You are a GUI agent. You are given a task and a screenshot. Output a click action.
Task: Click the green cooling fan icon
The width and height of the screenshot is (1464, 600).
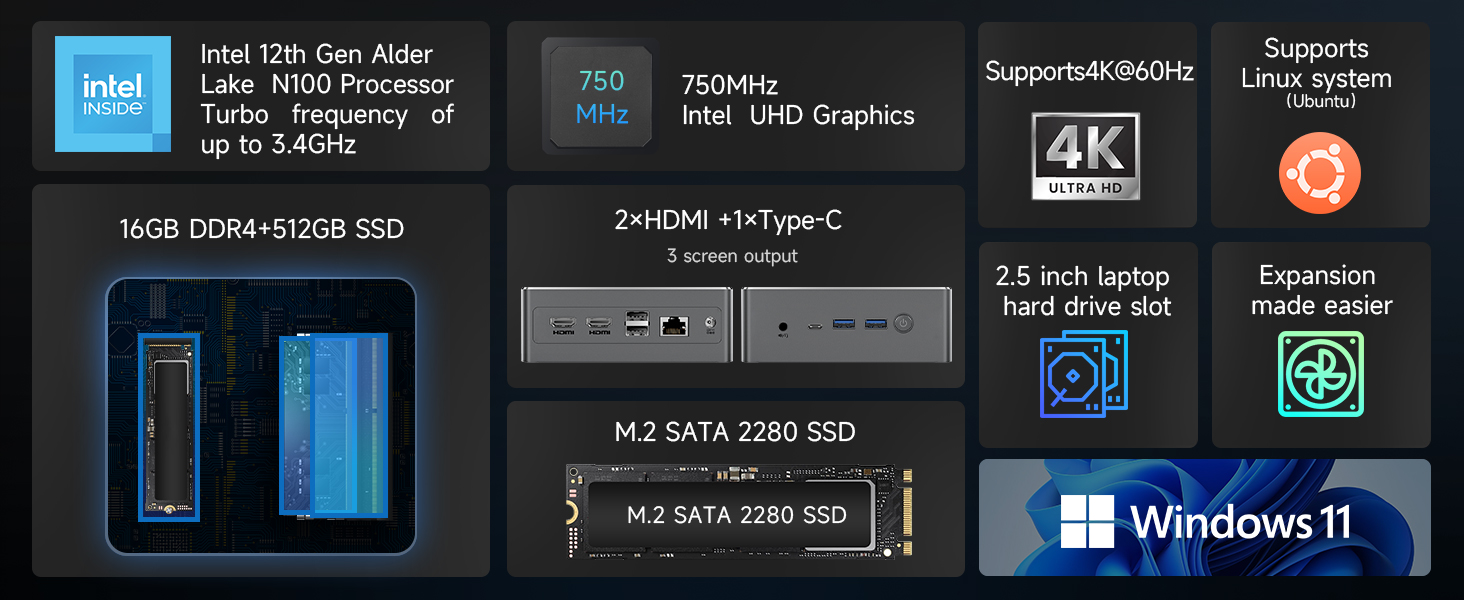[x=1320, y=375]
